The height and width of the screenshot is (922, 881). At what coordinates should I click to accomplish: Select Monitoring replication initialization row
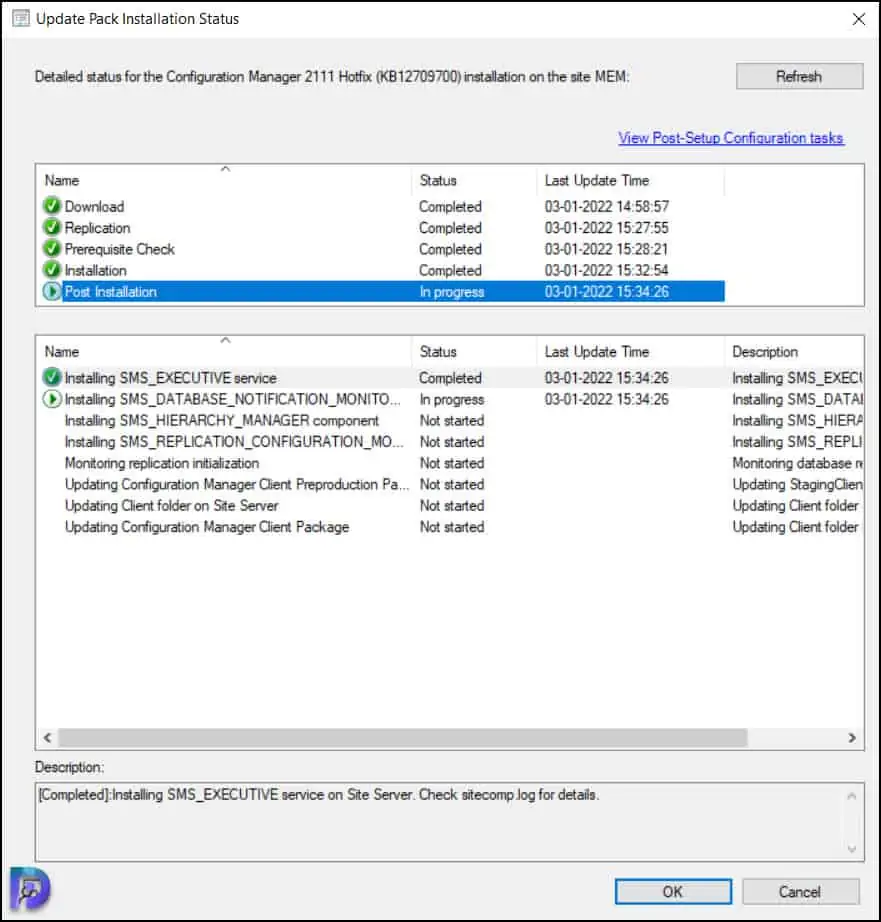point(452,463)
